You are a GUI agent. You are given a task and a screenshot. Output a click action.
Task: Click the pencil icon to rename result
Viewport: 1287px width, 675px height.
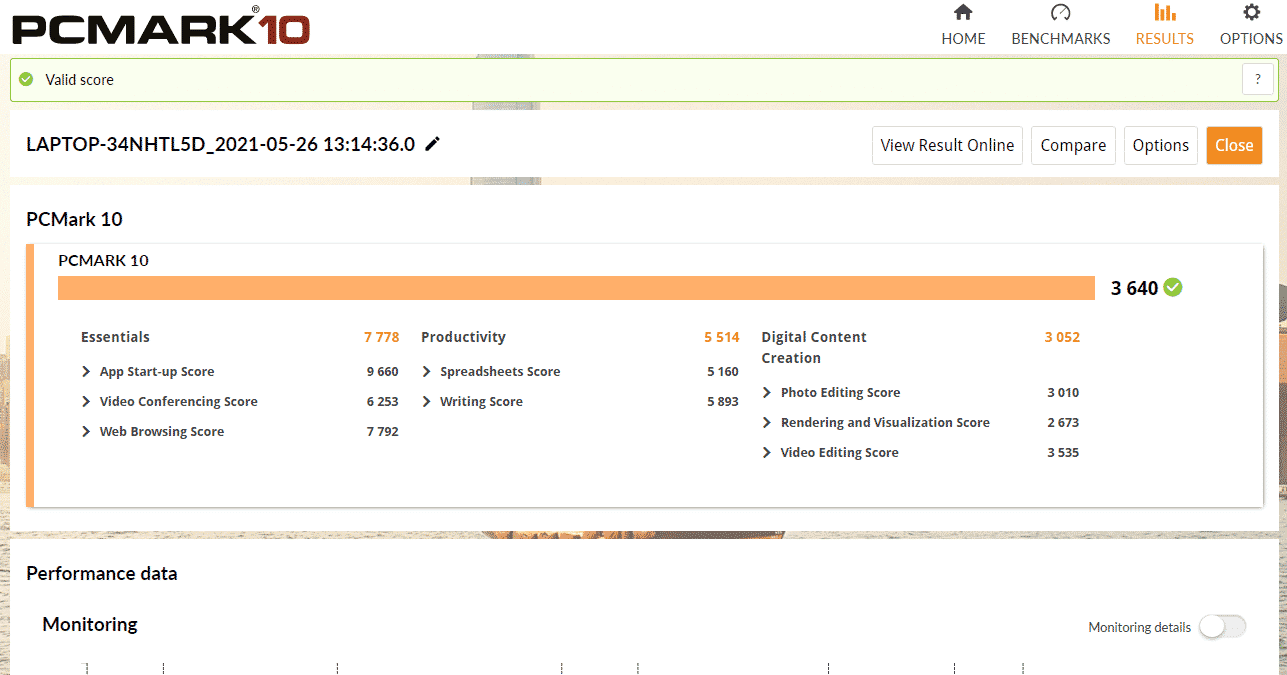432,144
